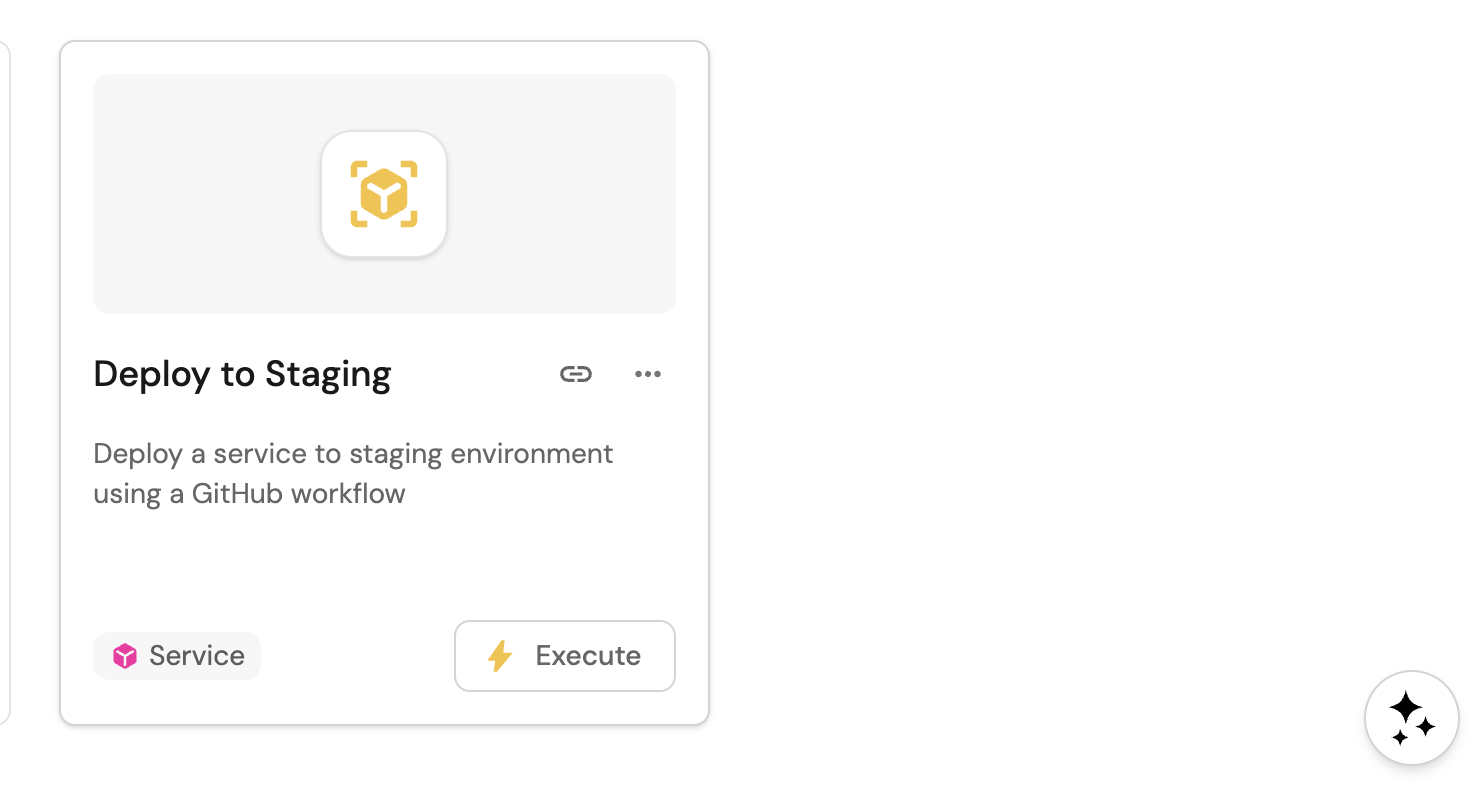Click the word Staging in the title

pos(328,374)
